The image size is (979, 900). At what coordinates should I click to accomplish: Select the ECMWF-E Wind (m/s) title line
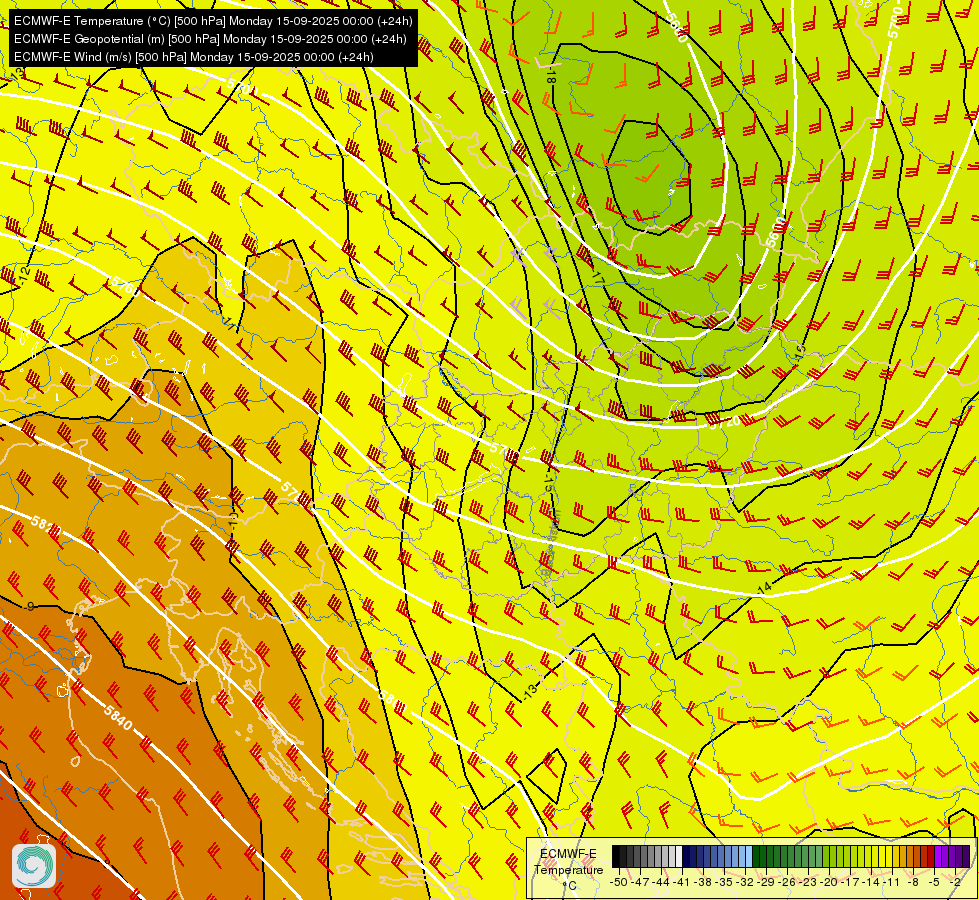click(194, 57)
